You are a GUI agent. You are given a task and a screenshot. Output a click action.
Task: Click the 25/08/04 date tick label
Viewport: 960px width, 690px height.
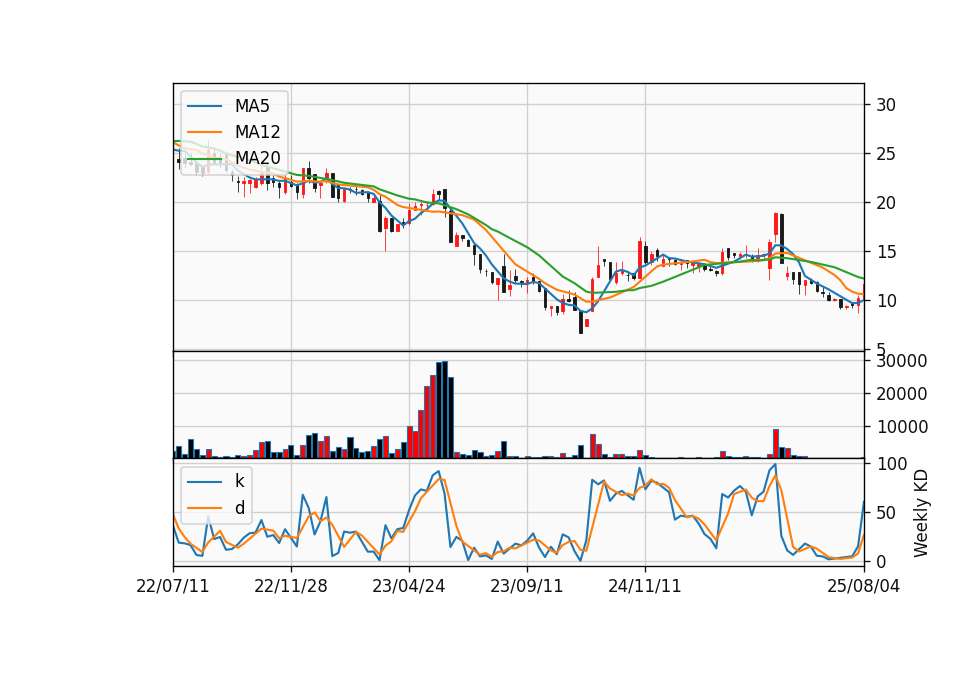pyautogui.click(x=863, y=586)
